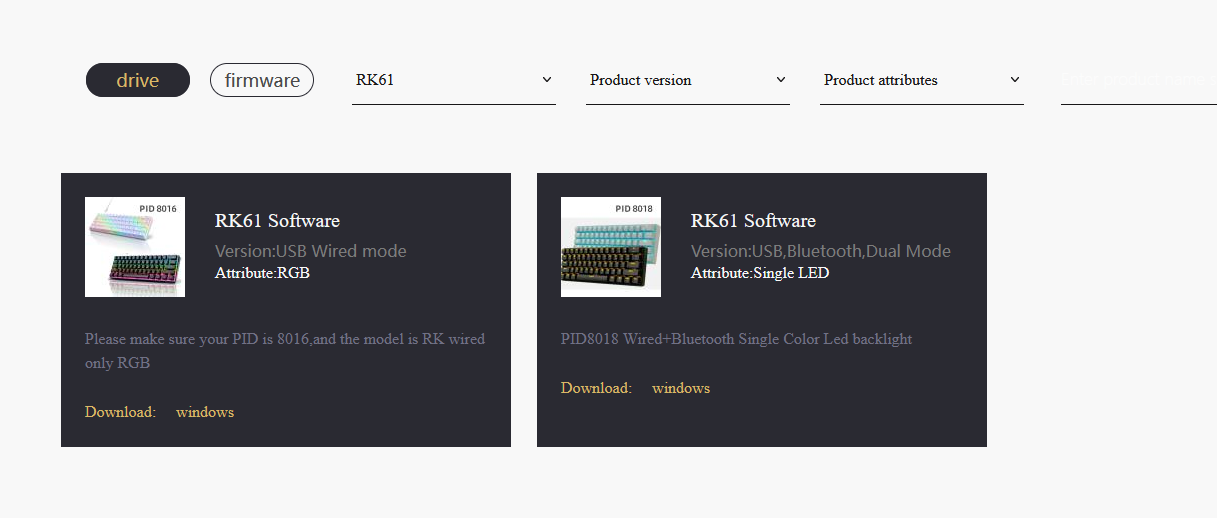This screenshot has width=1217, height=518.
Task: Click the product name search field
Action: [1139, 80]
